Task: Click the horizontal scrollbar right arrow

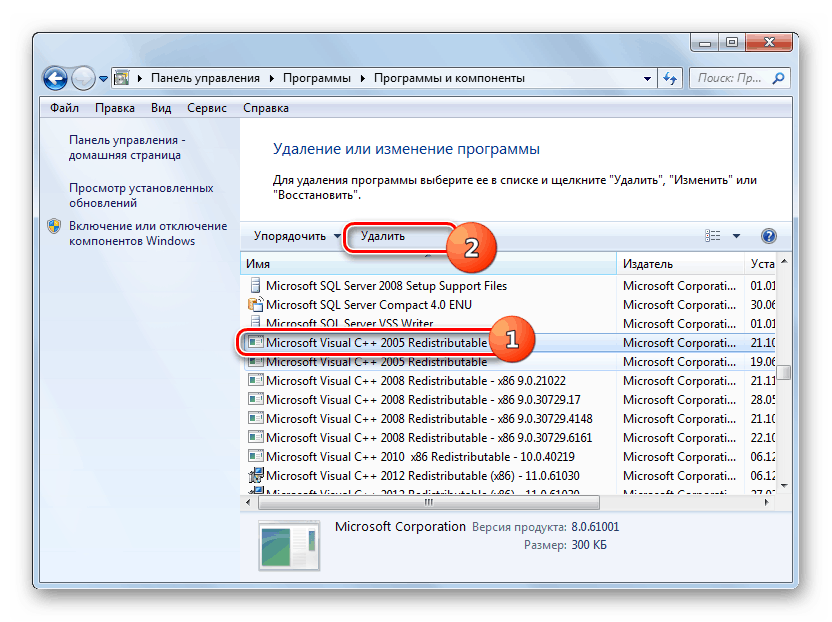Action: 766,502
